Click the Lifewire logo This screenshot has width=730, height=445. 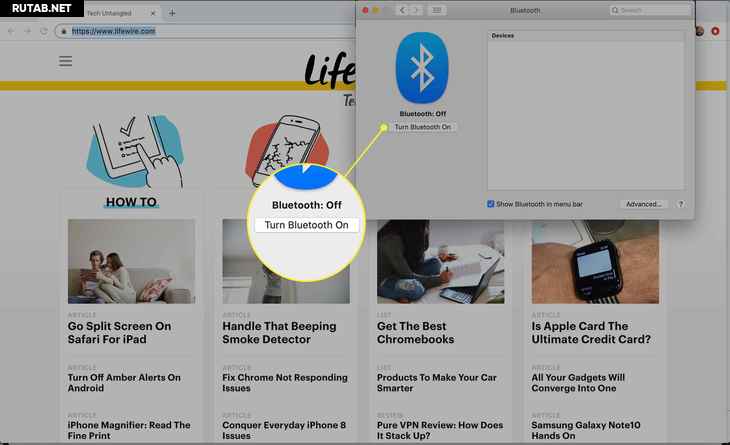pyautogui.click(x=330, y=70)
